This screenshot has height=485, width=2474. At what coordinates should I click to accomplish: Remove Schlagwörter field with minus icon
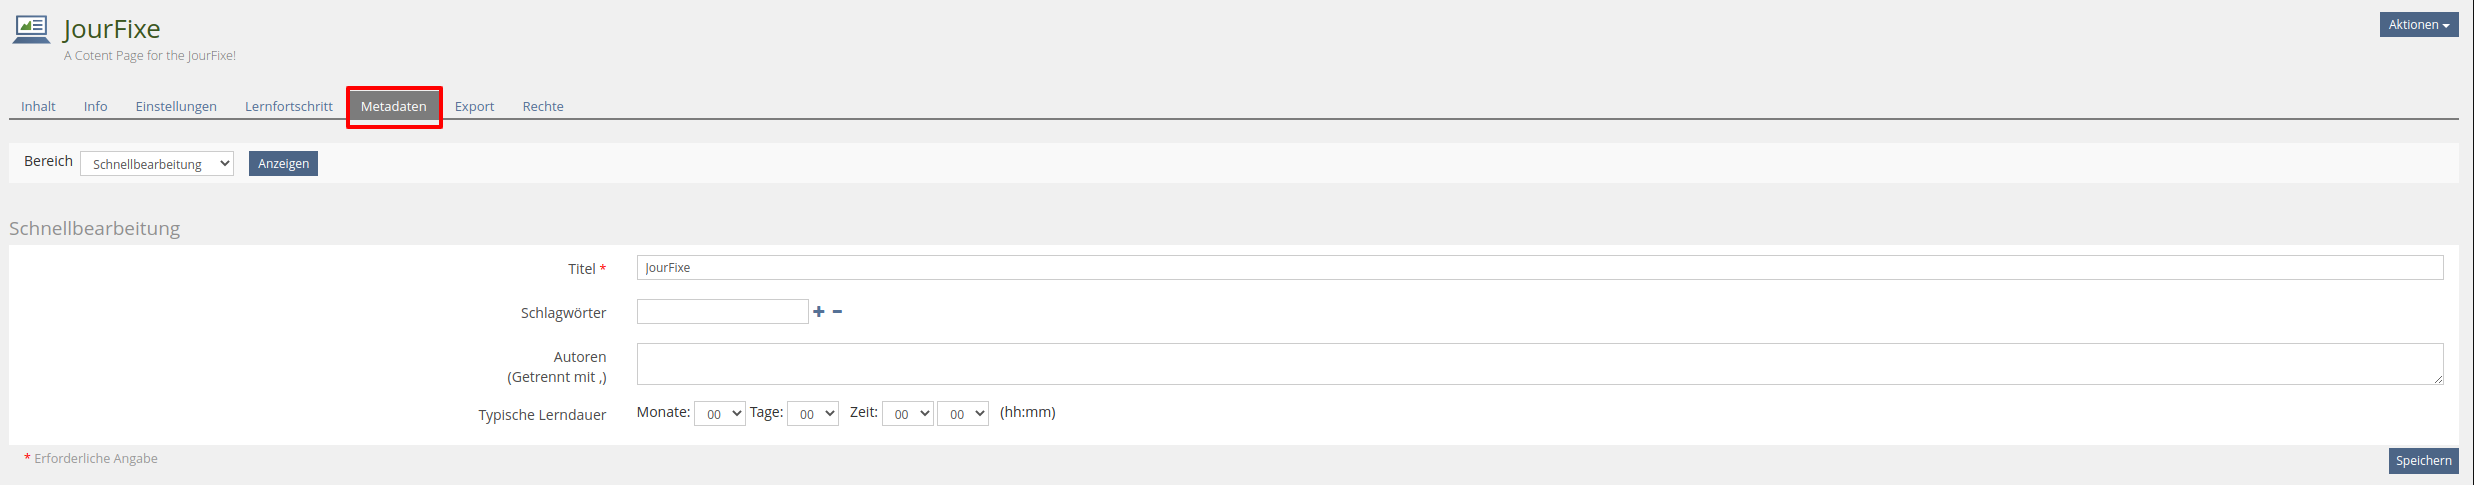coord(837,312)
